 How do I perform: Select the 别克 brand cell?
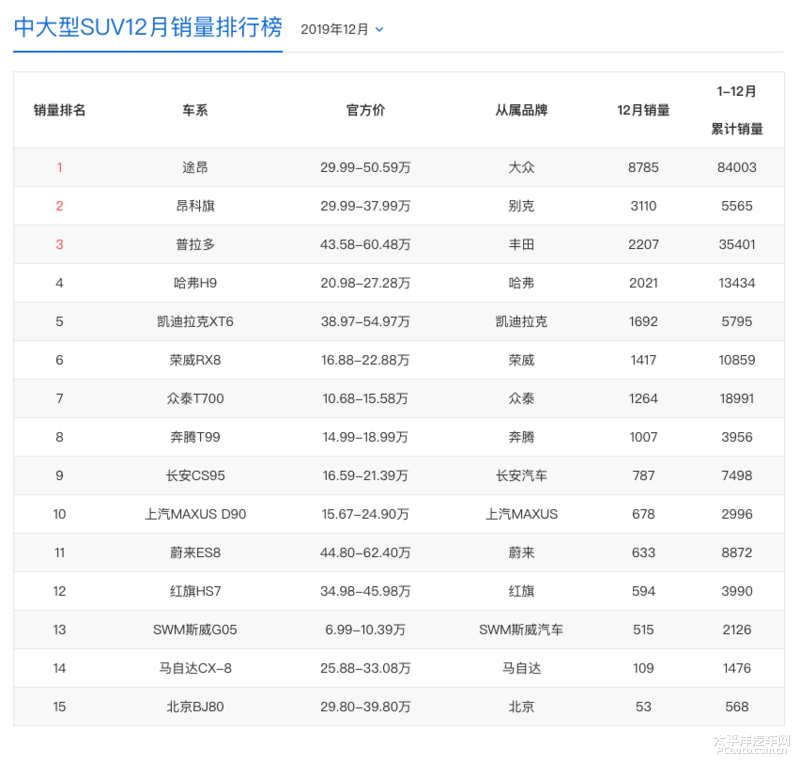tap(521, 206)
